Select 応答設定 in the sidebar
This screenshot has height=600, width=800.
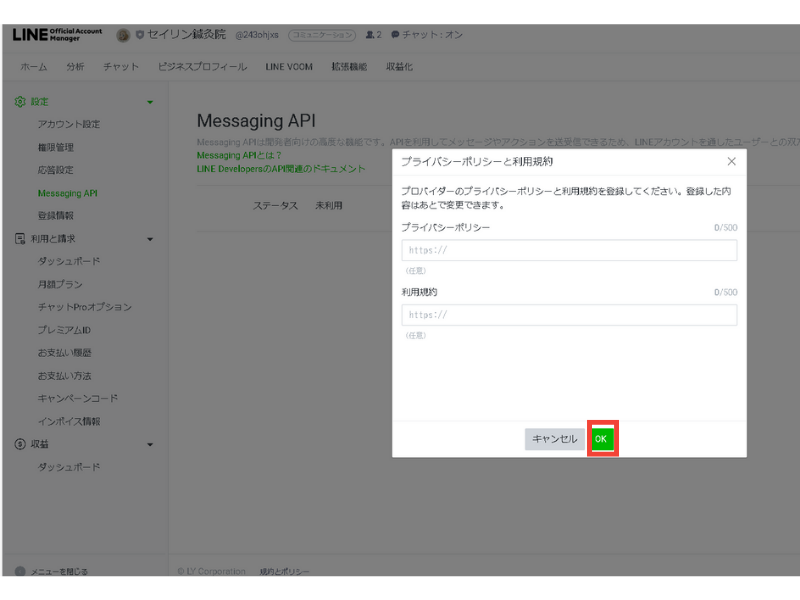(55, 170)
